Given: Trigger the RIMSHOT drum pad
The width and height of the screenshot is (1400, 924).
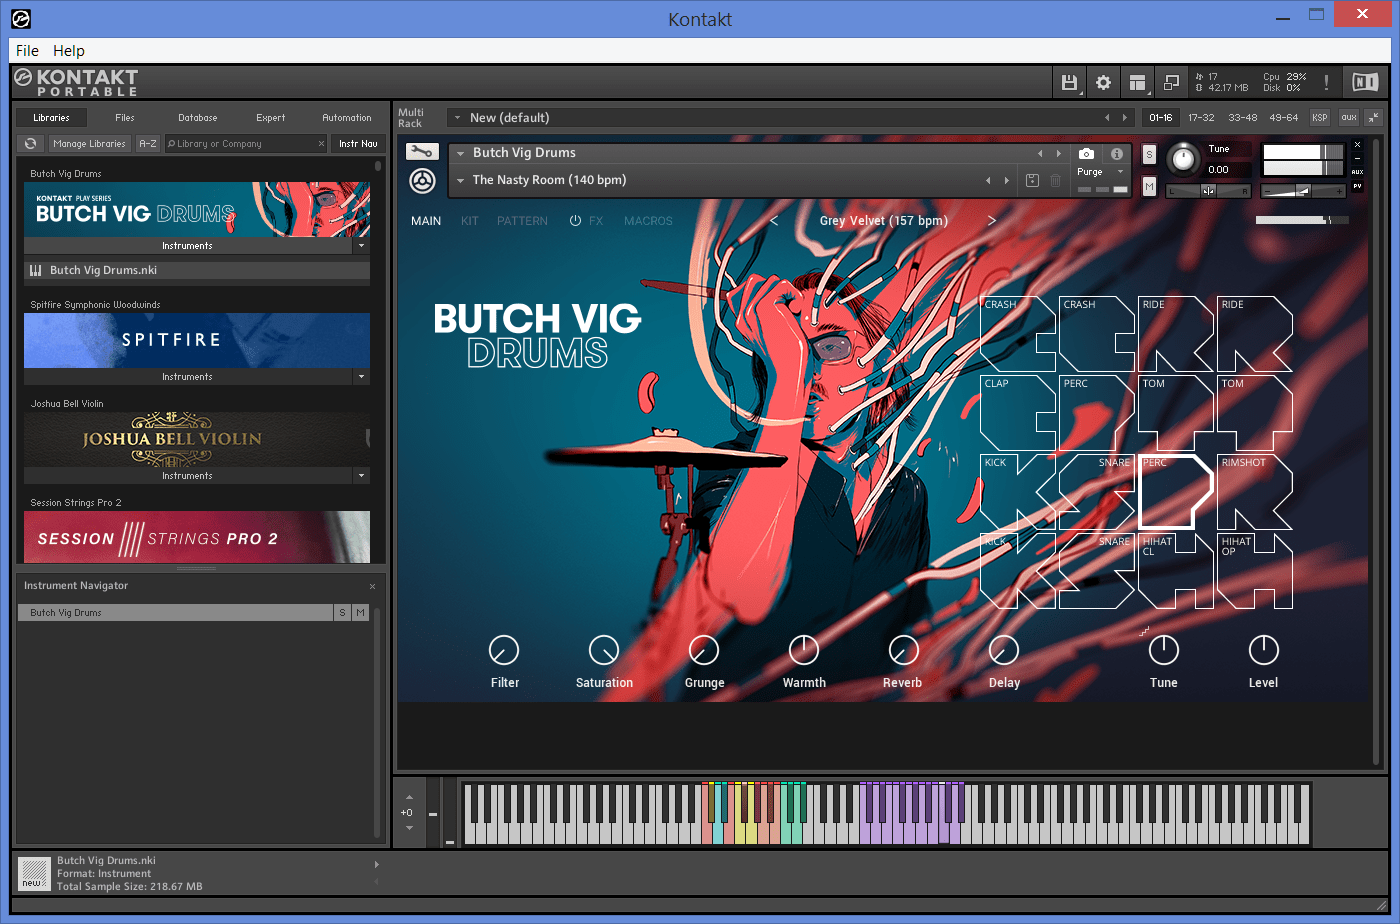Looking at the screenshot, I should coord(1255,491).
